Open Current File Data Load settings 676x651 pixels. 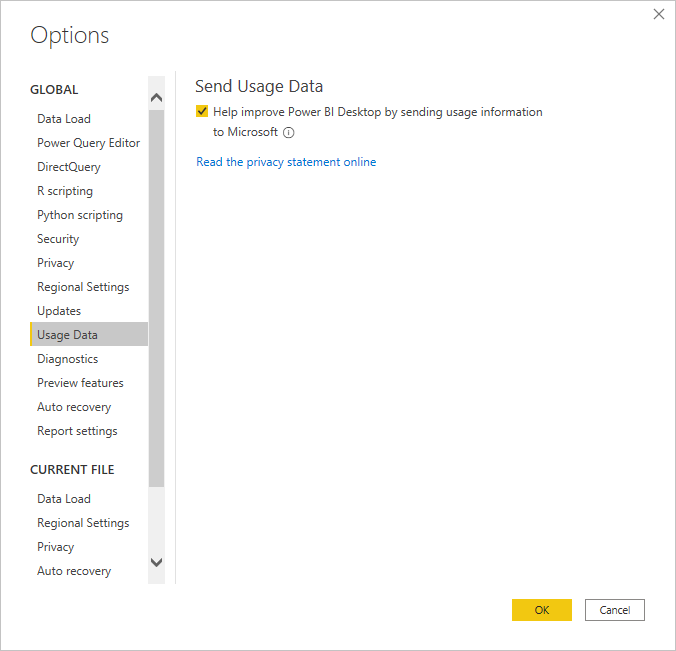(64, 499)
